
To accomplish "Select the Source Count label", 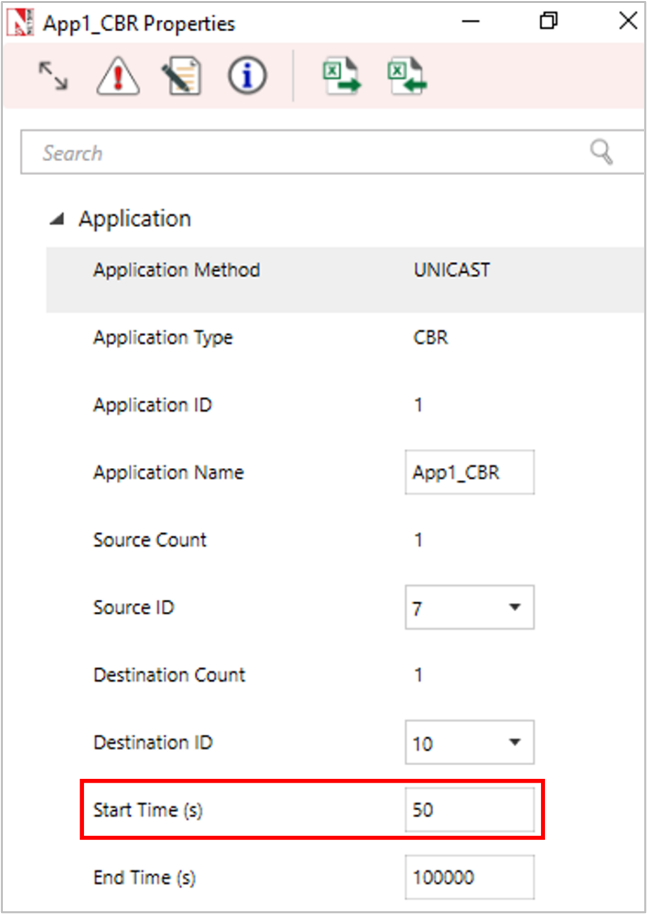I will 150,540.
